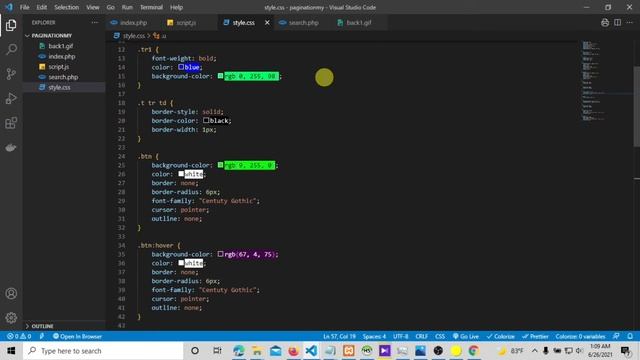The height and width of the screenshot is (360, 640).
Task: Click Colorize in the status bar
Action: click(500, 336)
